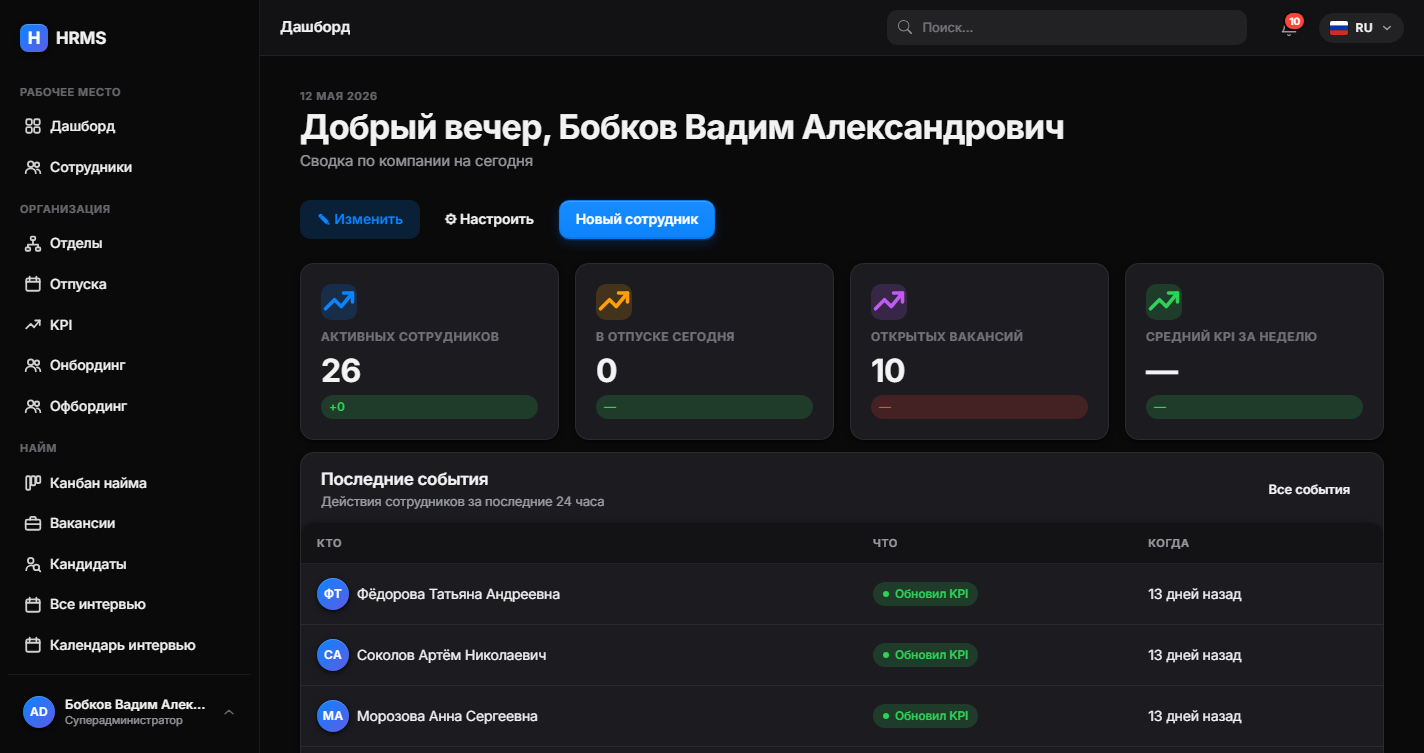Click Последние события heading

(x=404, y=479)
